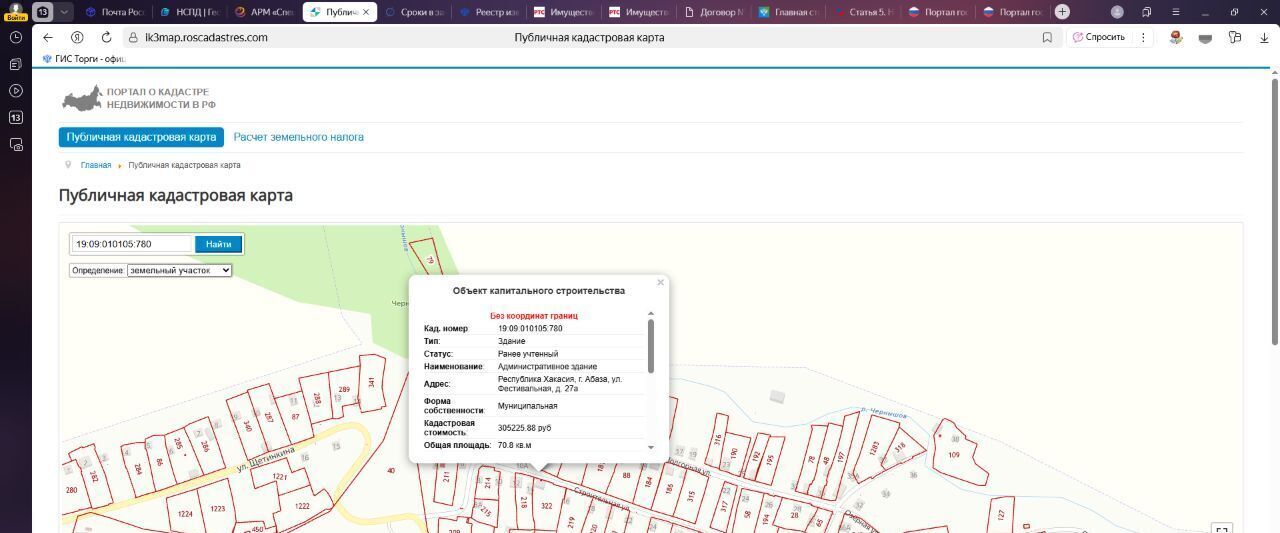Open the media player icon in sidebar
Viewport: 1280px width, 533px height.
pyautogui.click(x=16, y=91)
